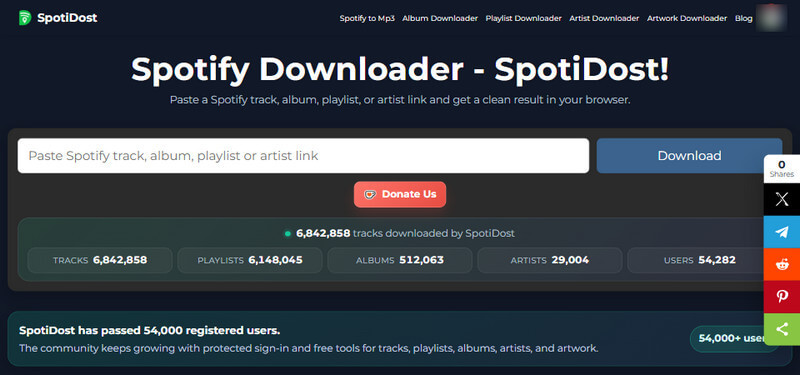Go to Album Downloader

(440, 18)
